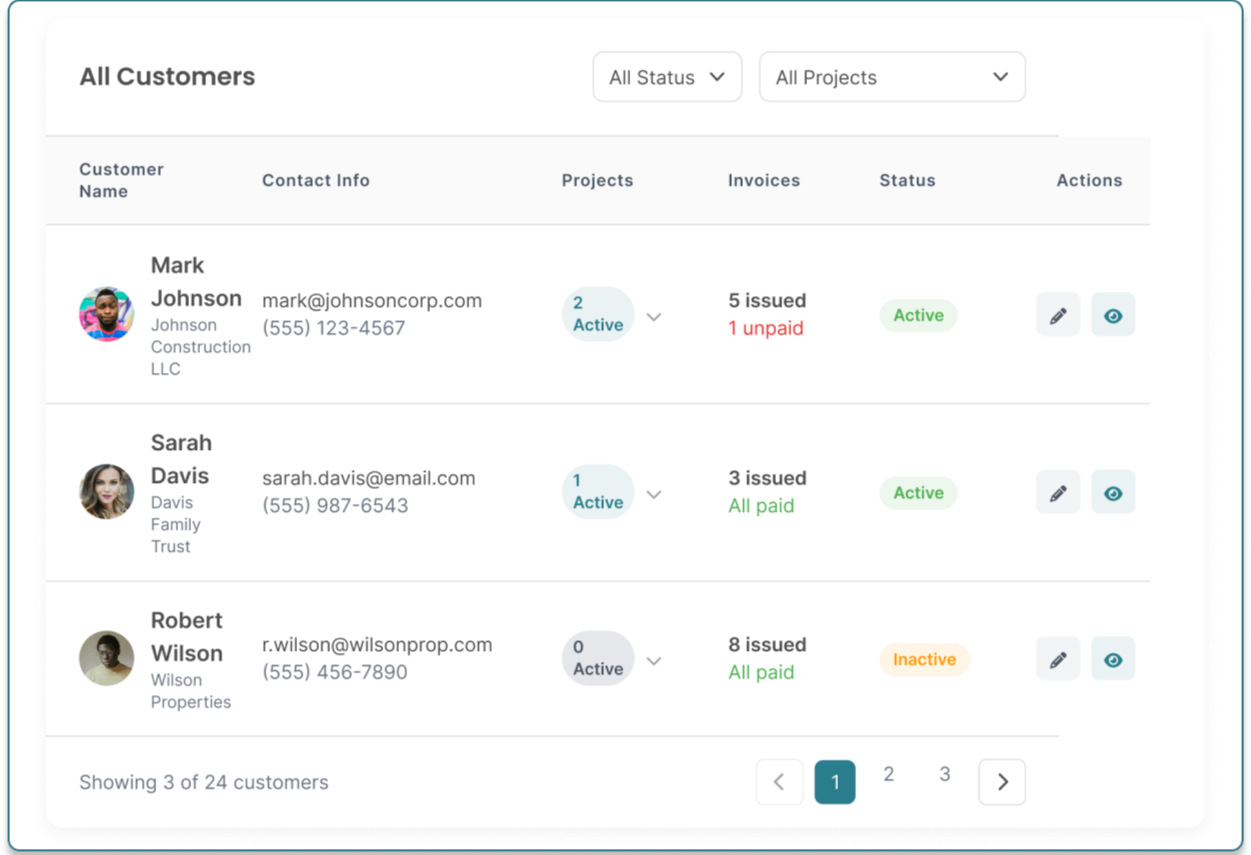1251x855 pixels.
Task: Select page 2 of customers
Action: click(889, 773)
